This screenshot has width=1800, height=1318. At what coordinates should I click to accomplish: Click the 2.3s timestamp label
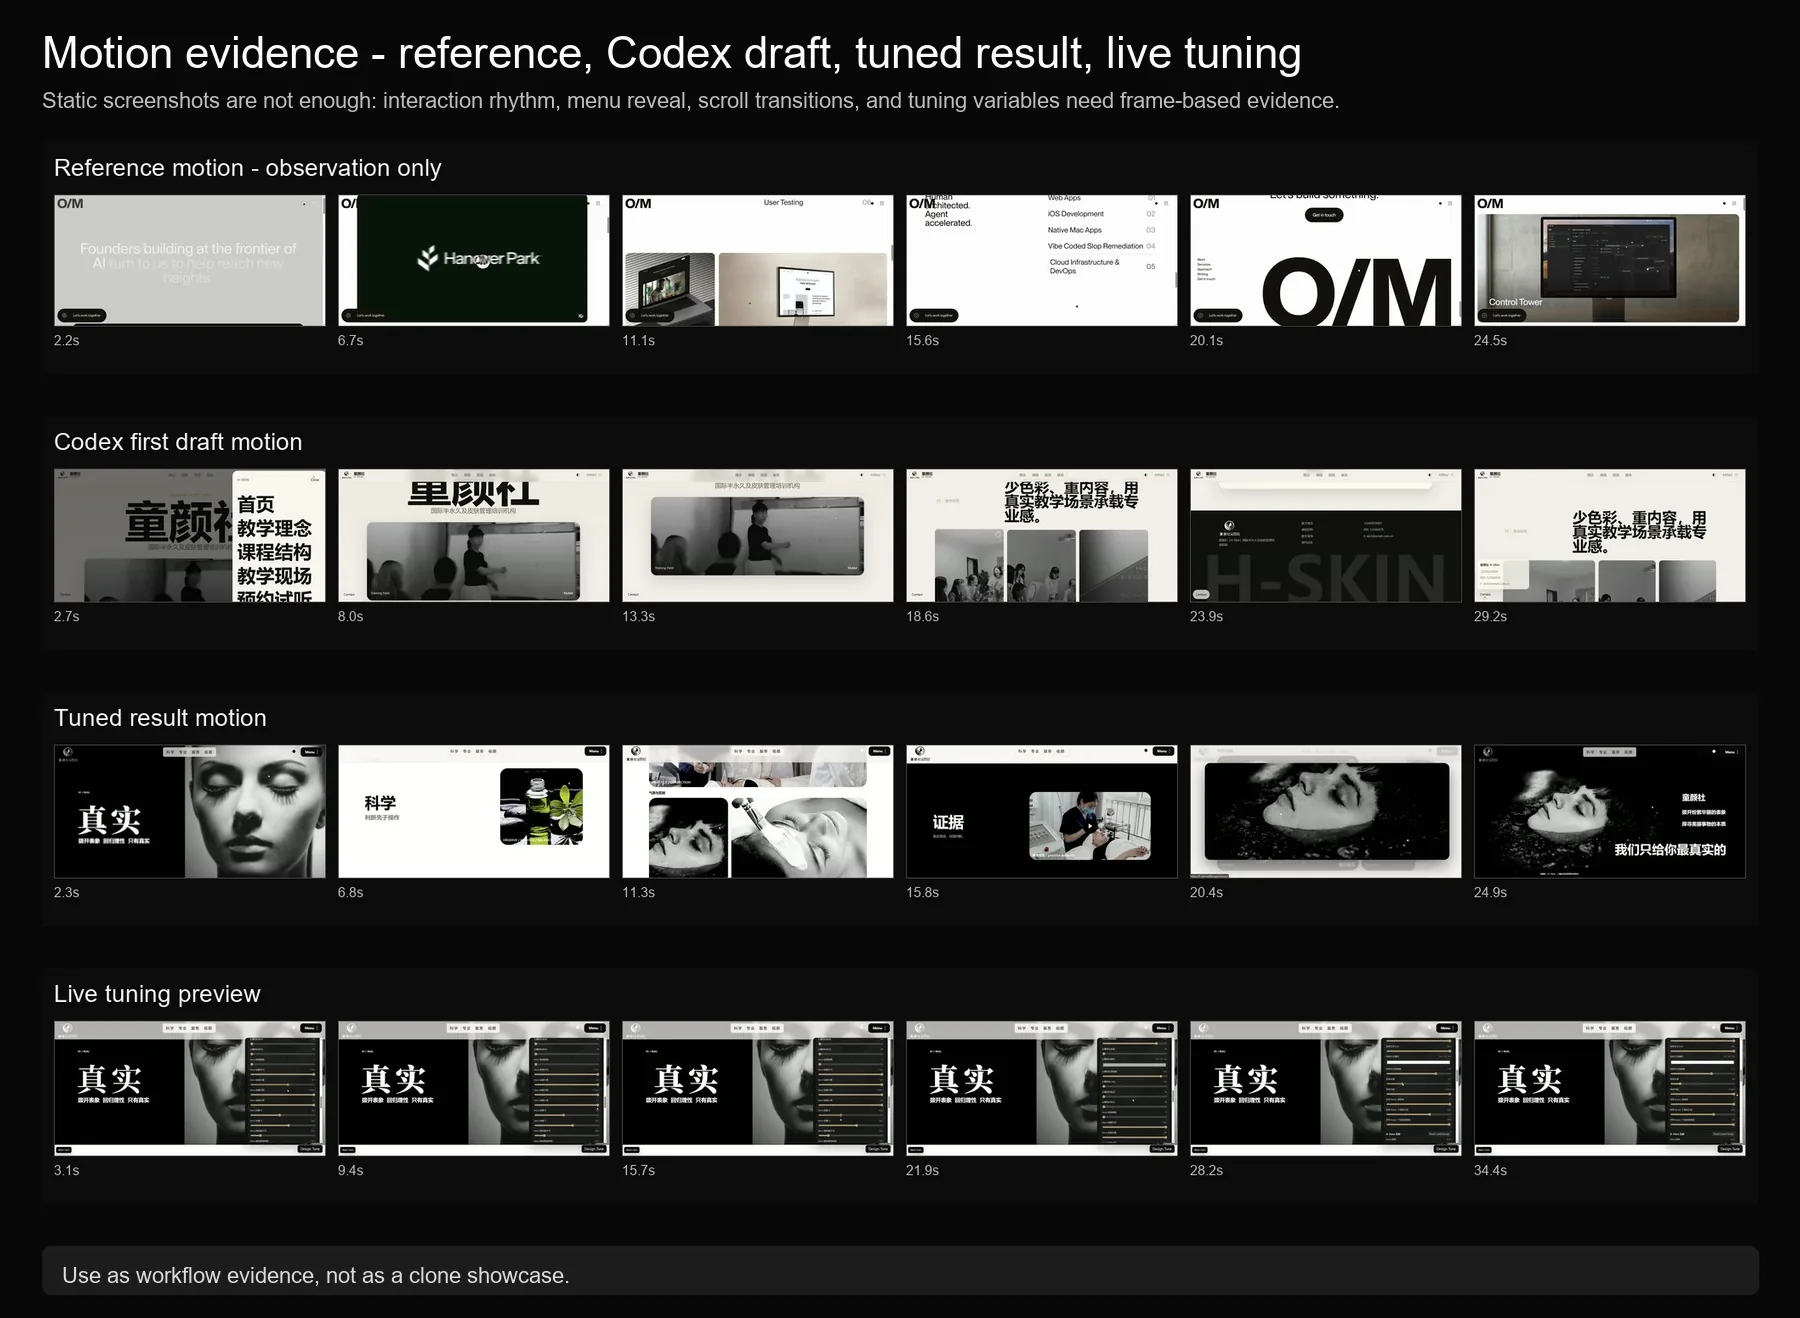tap(67, 893)
